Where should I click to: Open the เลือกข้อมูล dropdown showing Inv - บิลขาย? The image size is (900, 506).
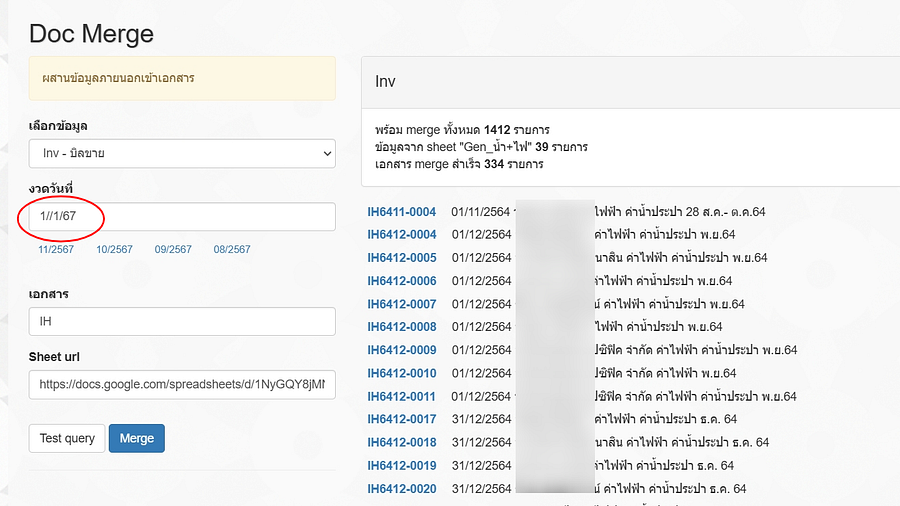coord(182,153)
